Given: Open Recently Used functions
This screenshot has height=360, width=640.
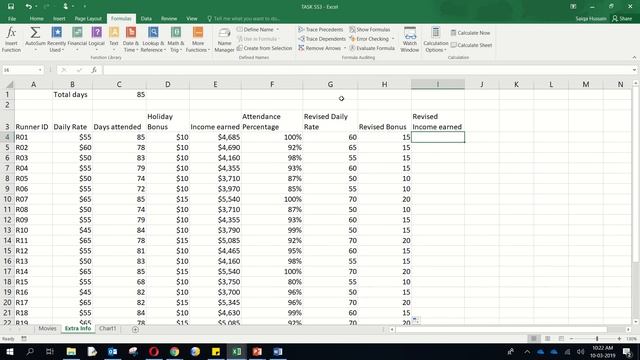Looking at the screenshot, I should tap(56, 39).
